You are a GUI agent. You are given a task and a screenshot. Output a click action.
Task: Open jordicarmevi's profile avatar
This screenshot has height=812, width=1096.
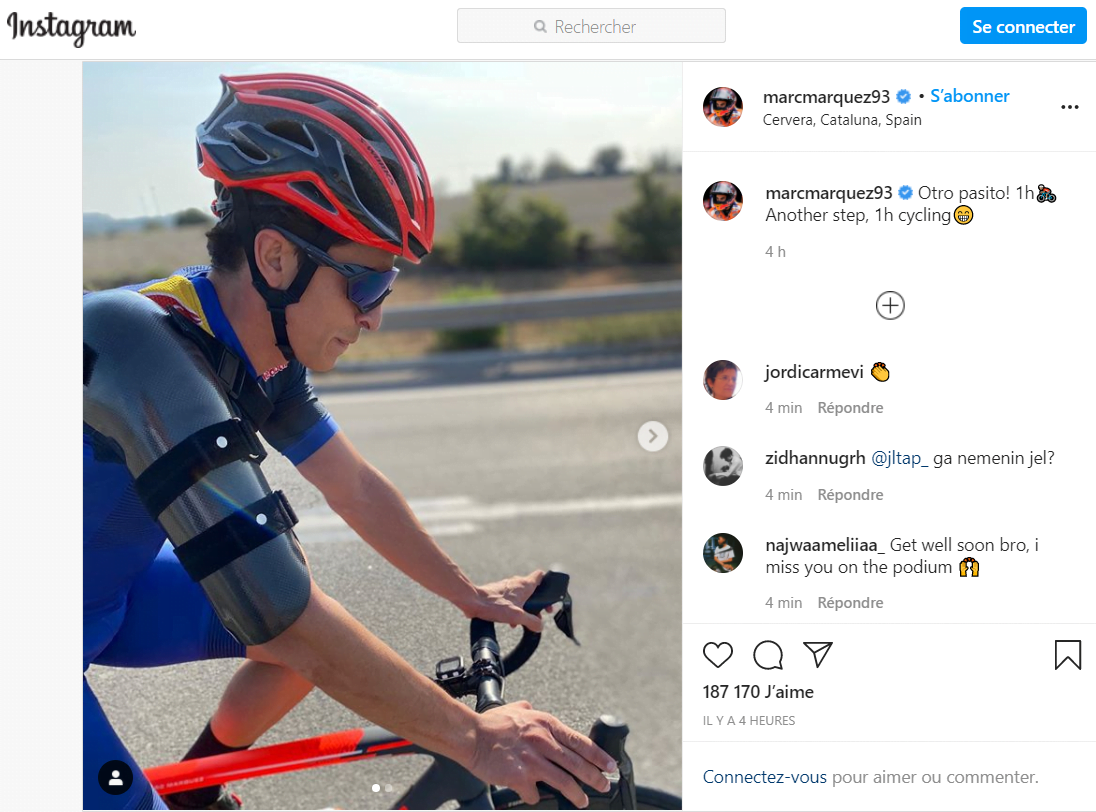723,380
